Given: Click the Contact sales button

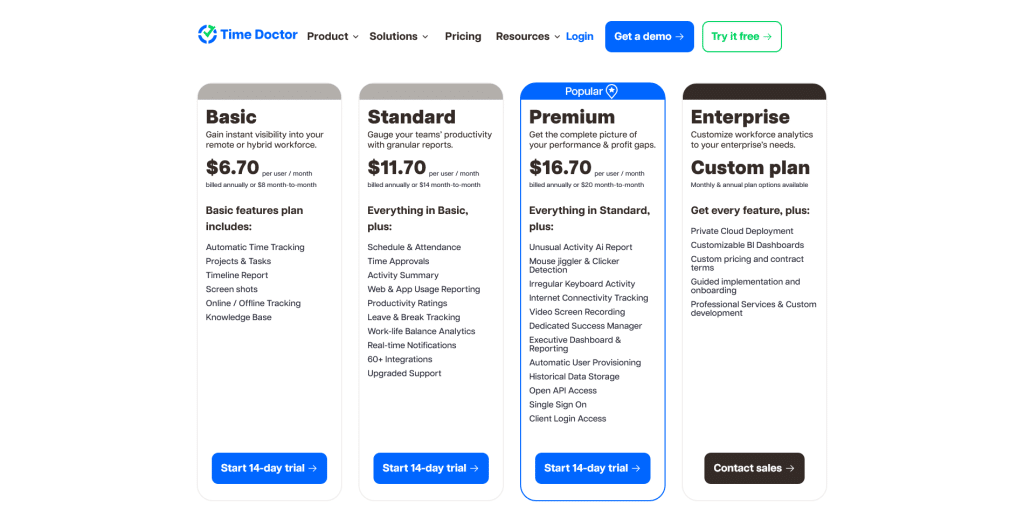Looking at the screenshot, I should pos(754,468).
